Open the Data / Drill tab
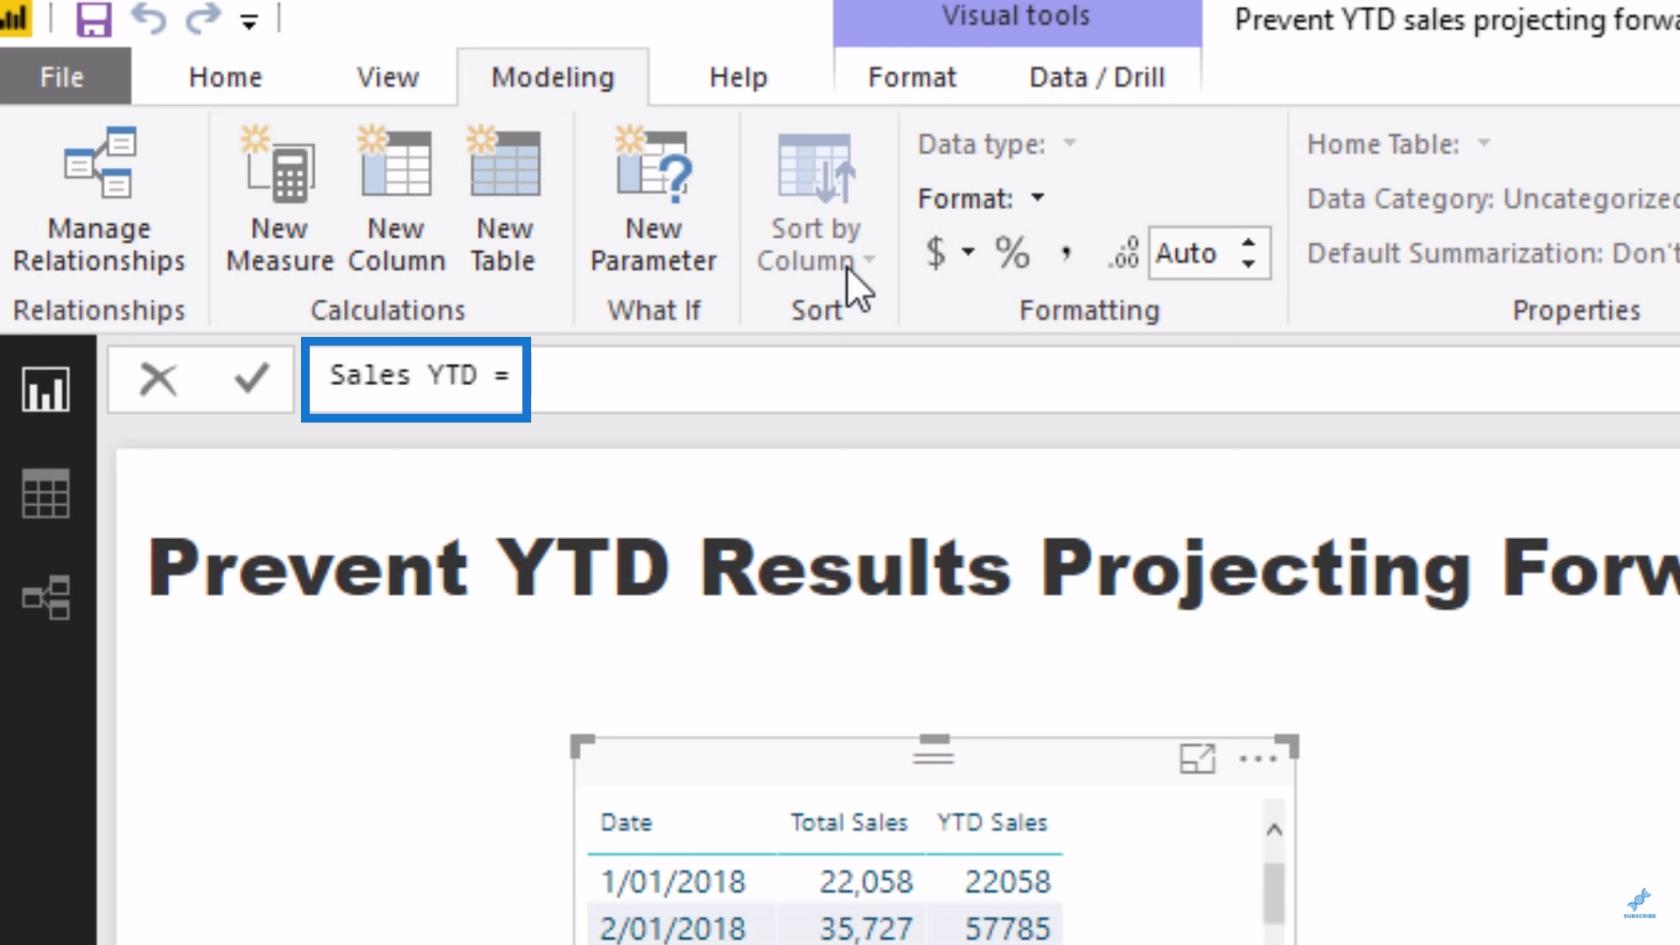This screenshot has height=945, width=1680. pos(1097,77)
